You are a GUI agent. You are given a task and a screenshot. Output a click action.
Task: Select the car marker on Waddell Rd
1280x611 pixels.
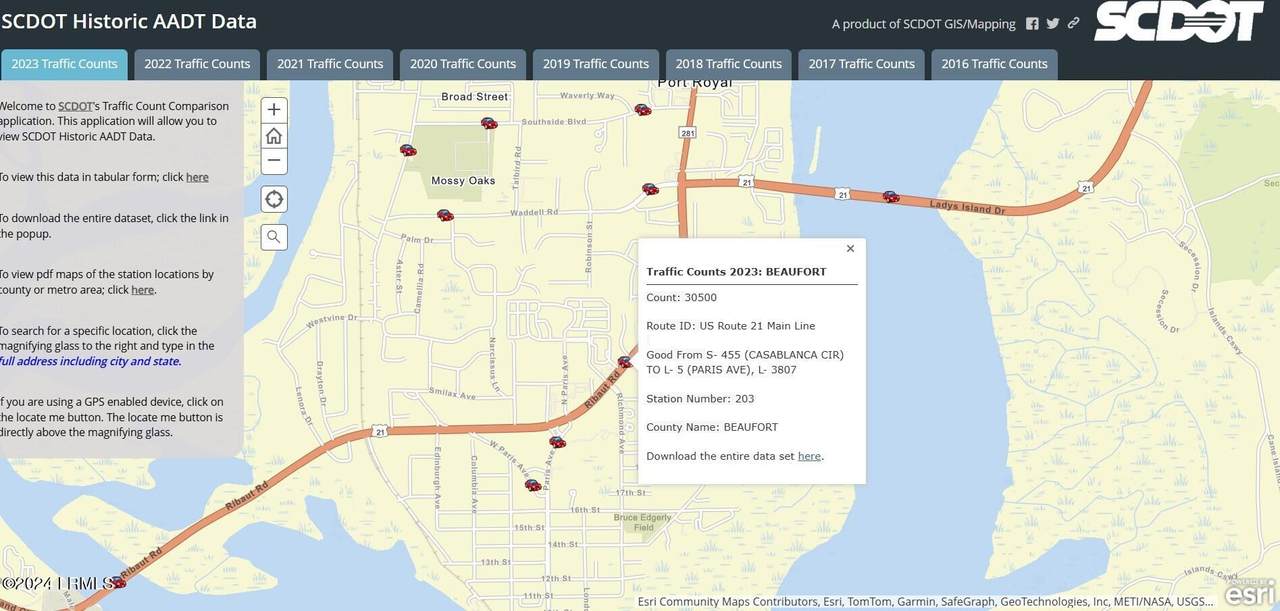tap(445, 215)
